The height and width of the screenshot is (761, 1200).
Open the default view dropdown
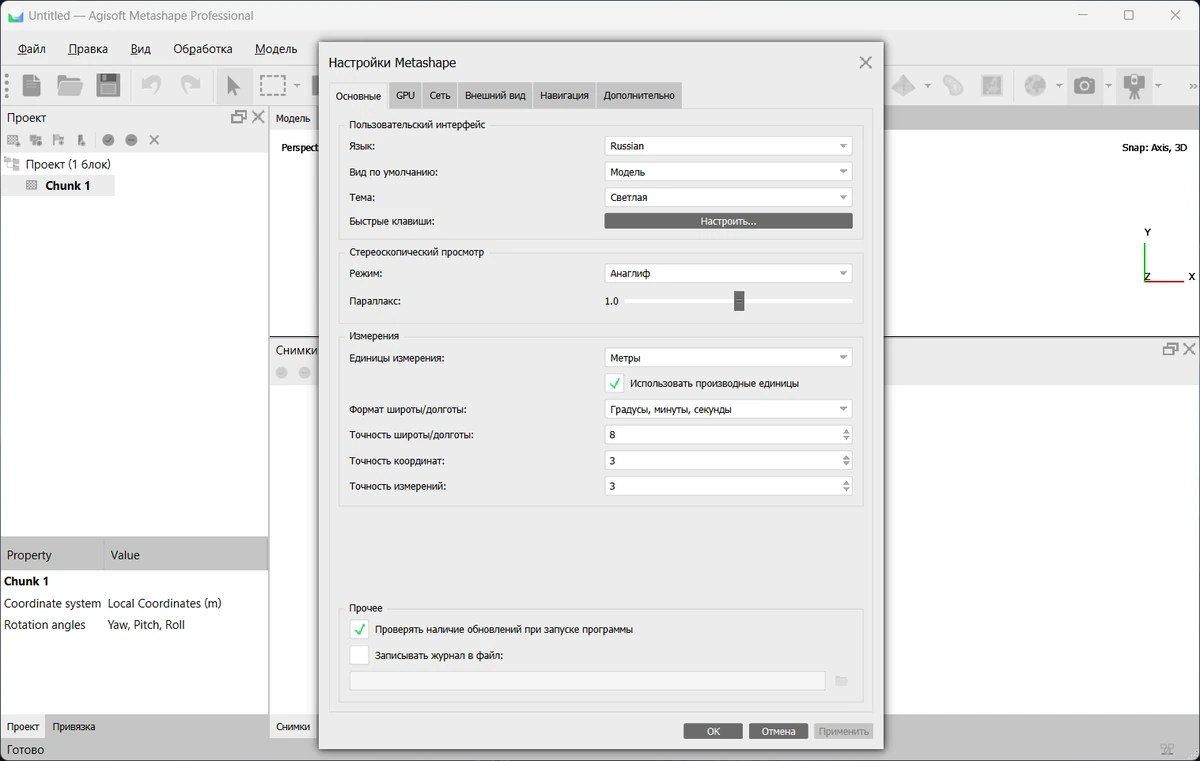point(728,172)
